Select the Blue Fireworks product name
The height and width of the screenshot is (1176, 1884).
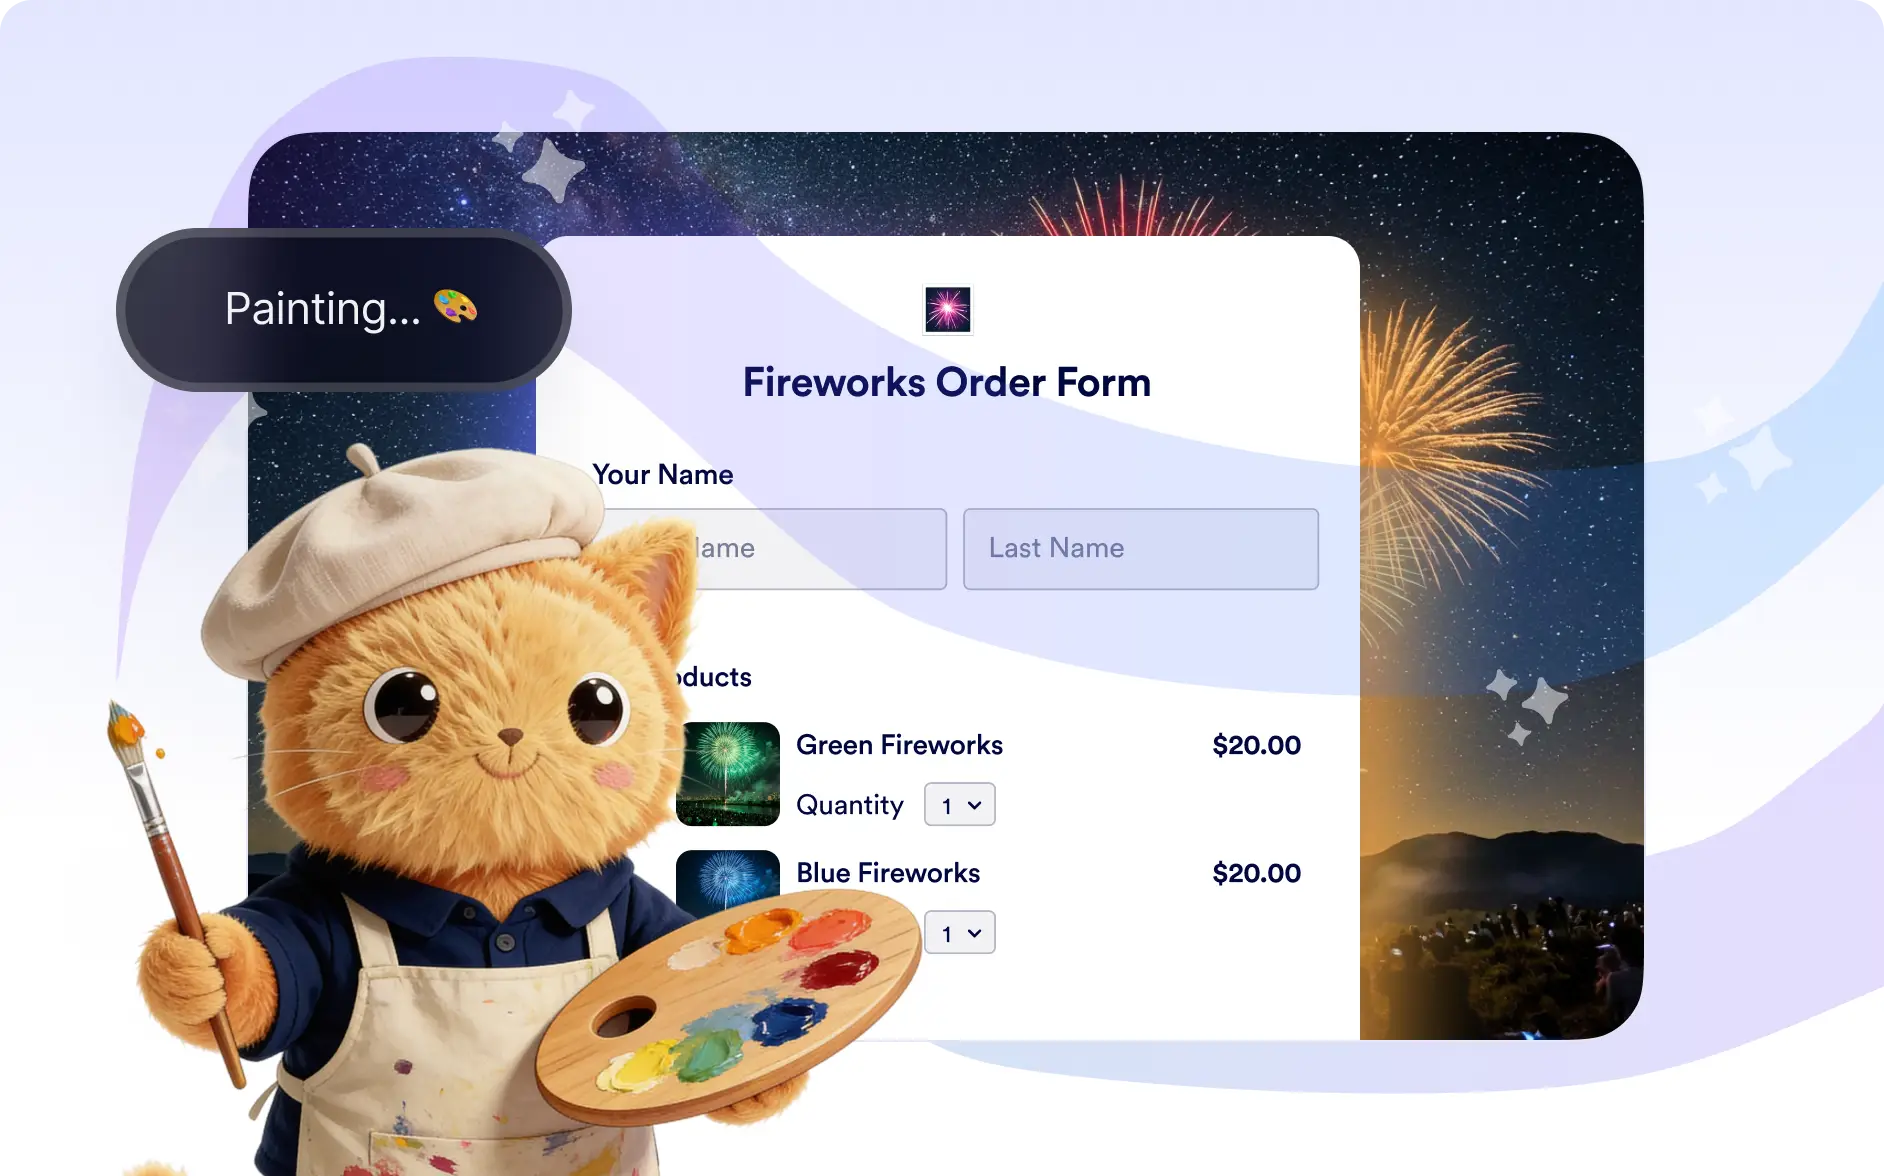[x=888, y=873]
